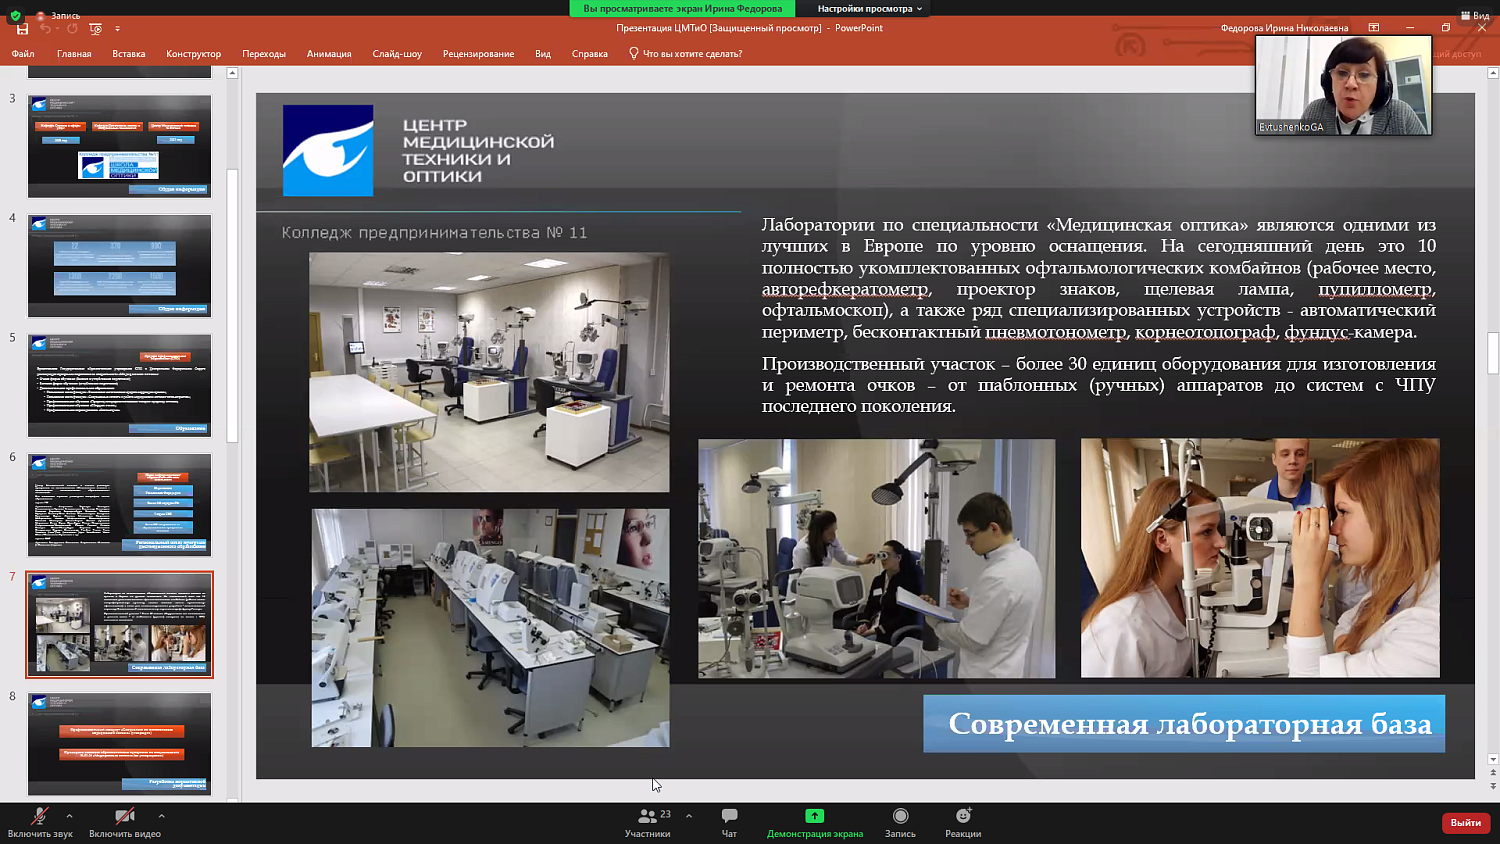Screen dimensions: 1500x844
Task: Open the Чат panel in Zoom
Action: 728,822
